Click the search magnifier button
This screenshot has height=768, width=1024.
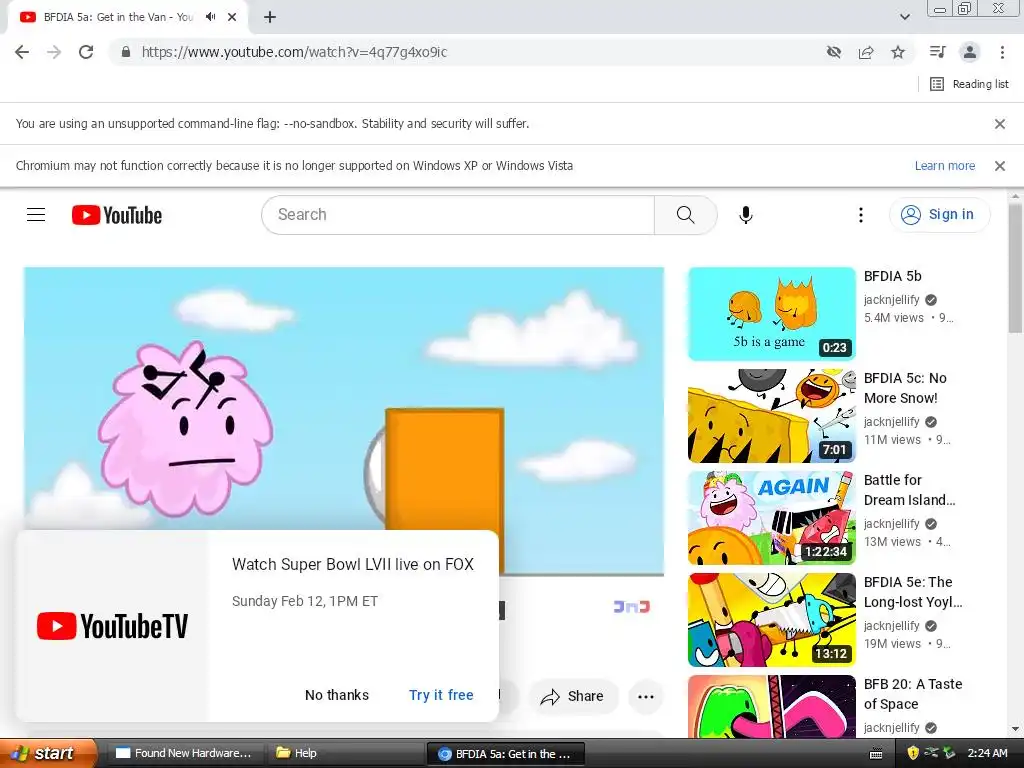(x=685, y=214)
